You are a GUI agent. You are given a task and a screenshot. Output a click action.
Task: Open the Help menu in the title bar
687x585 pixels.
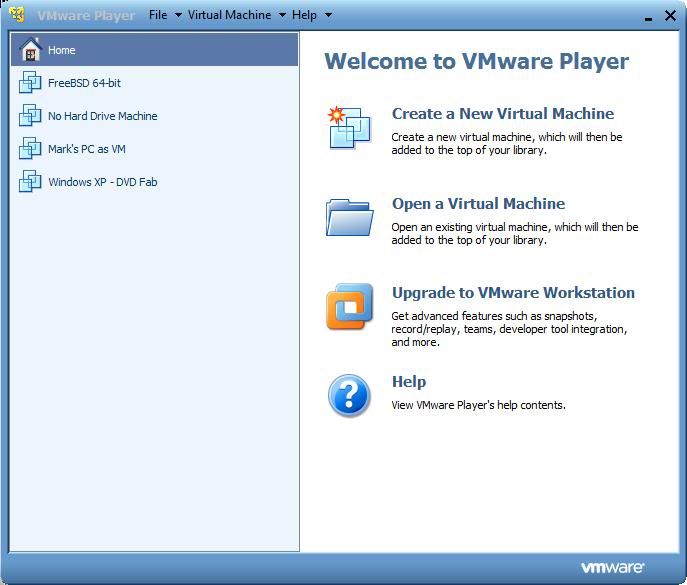coord(304,15)
